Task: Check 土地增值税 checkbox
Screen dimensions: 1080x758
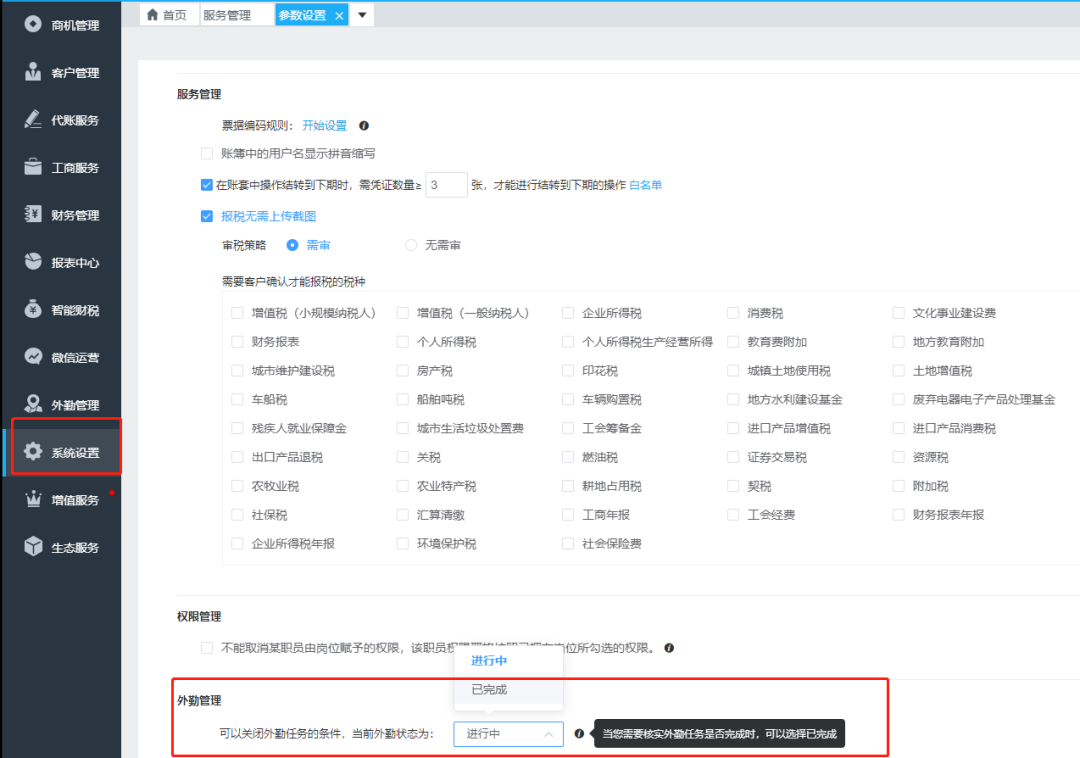Action: coord(899,371)
